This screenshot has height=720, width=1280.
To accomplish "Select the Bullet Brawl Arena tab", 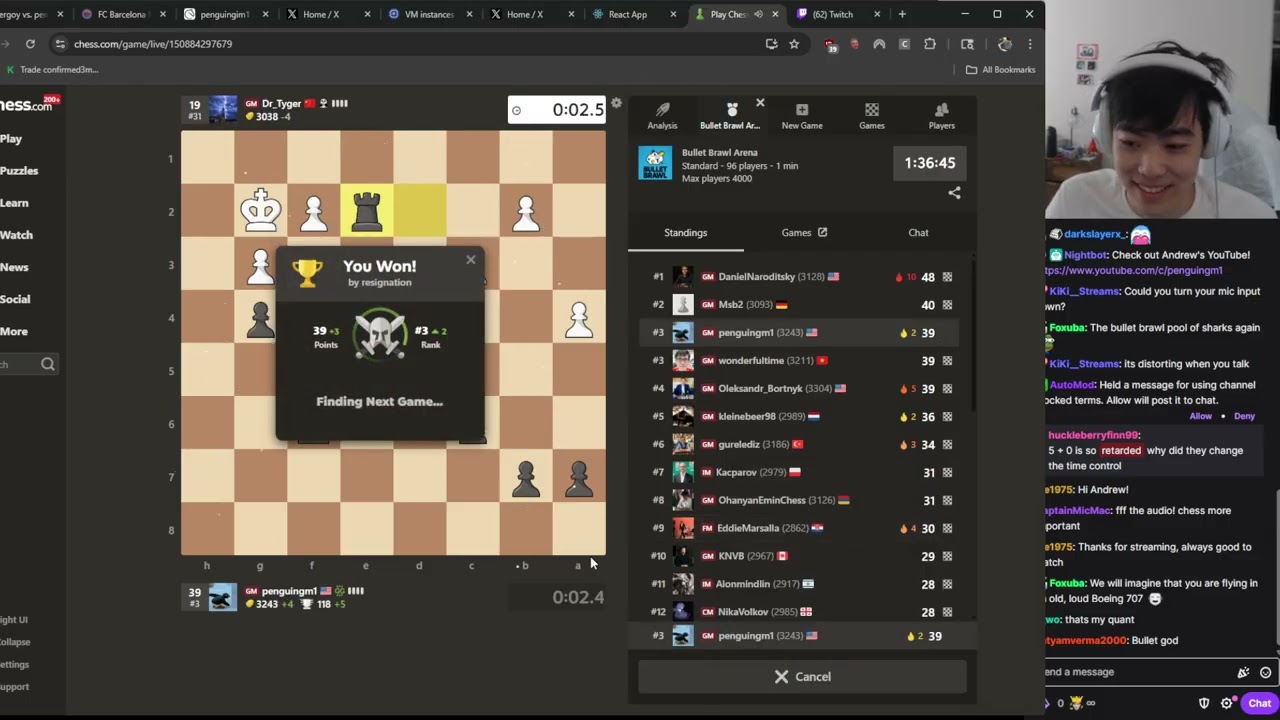I will pyautogui.click(x=730, y=116).
